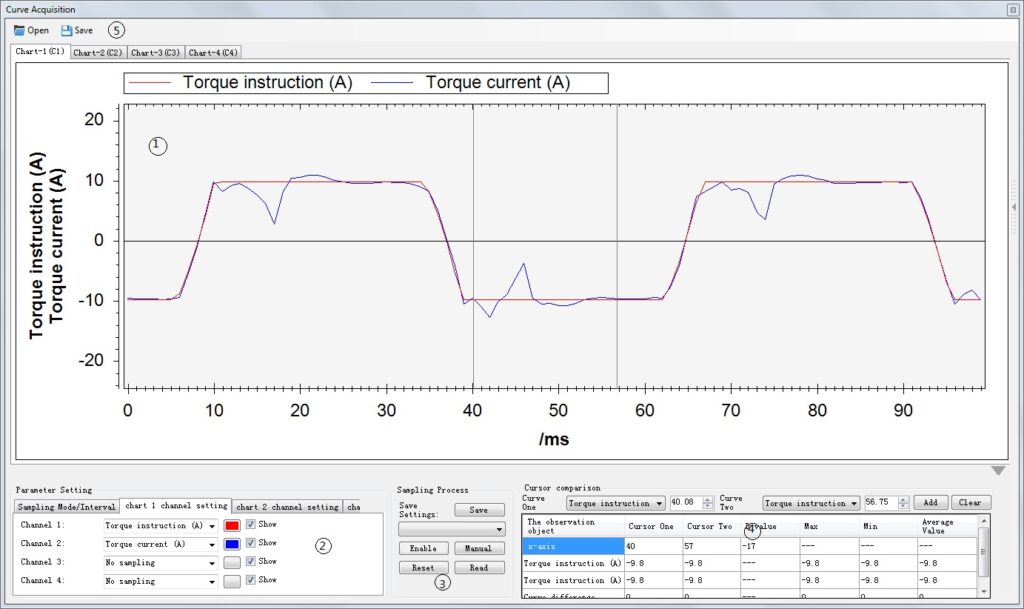This screenshot has width=1024, height=609.
Task: Open Channel 1 signal dropdown
Action: [161, 525]
